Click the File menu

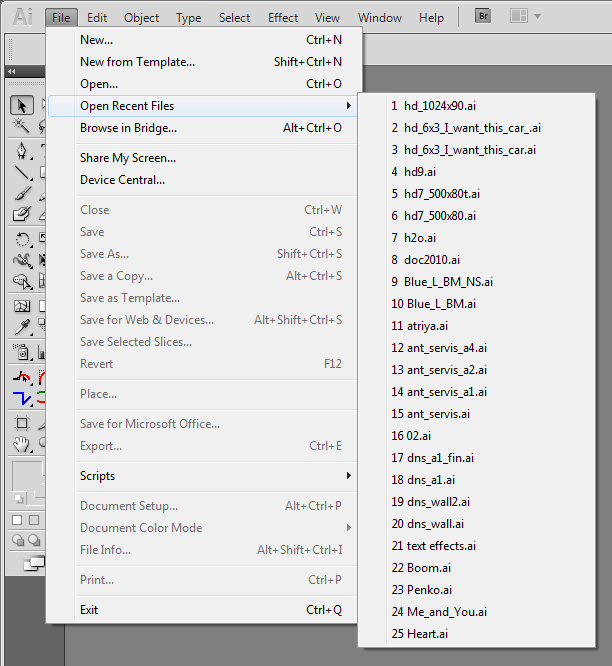(x=61, y=18)
